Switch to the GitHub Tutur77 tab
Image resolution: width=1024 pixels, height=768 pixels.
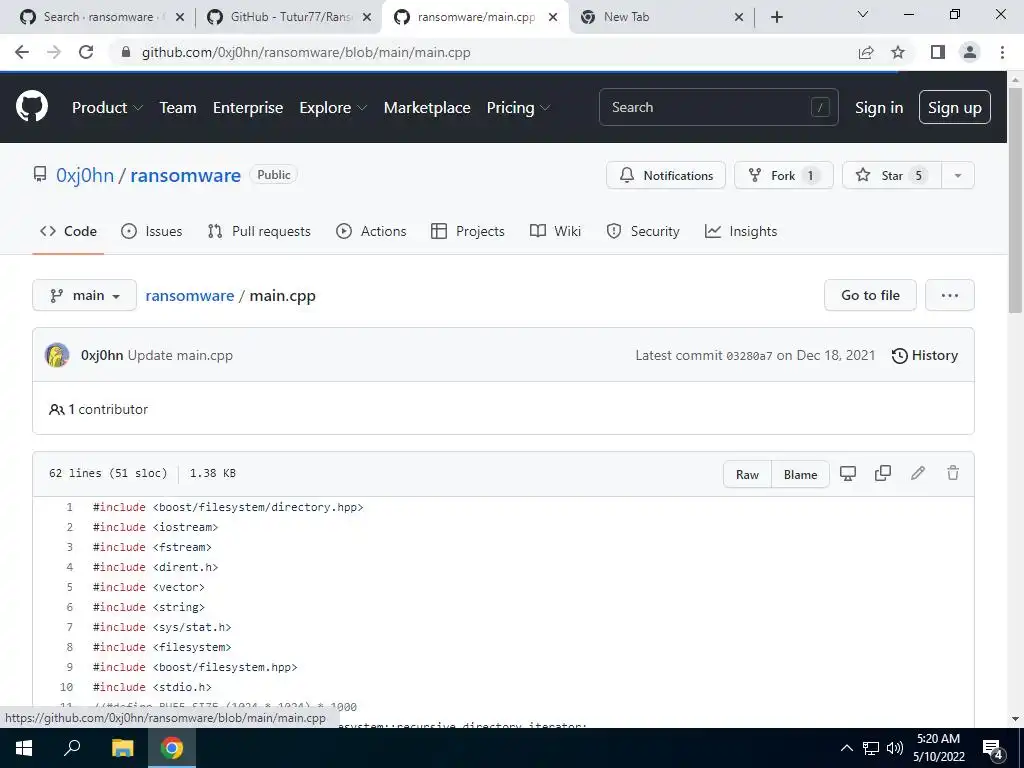[288, 17]
